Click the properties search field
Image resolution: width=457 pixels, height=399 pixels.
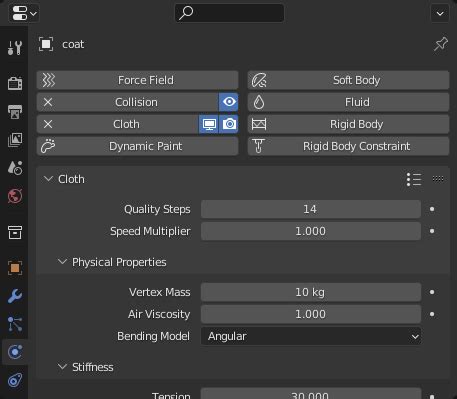click(229, 13)
